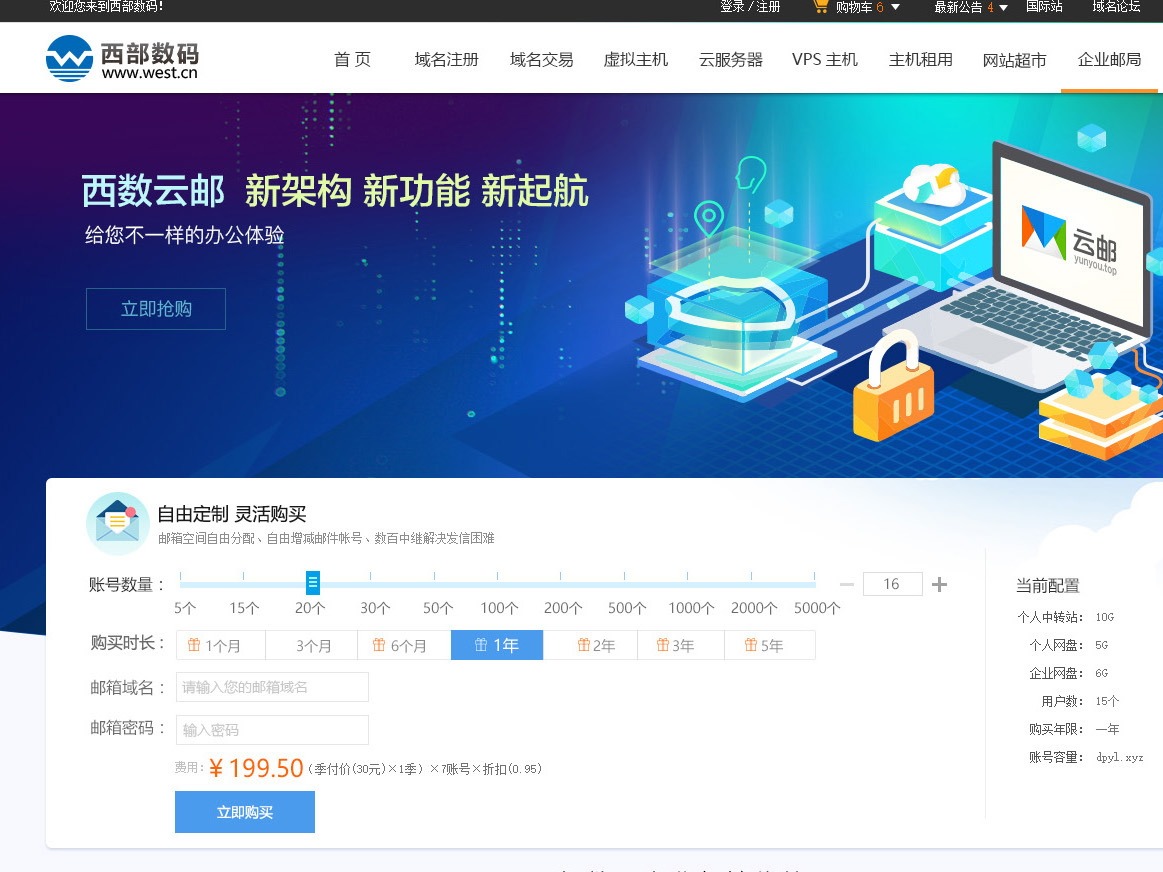This screenshot has height=872, width=1163.
Task: Click the minus icon to decrease account quantity
Action: [x=845, y=584]
